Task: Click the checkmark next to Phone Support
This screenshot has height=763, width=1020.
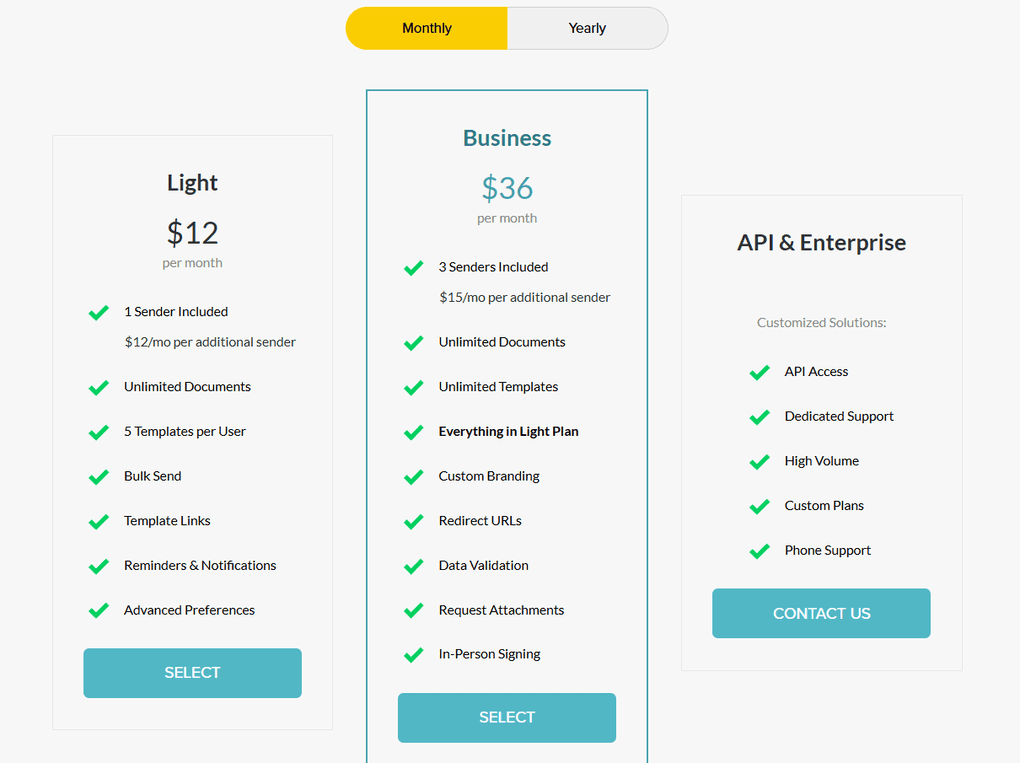Action: [x=760, y=550]
